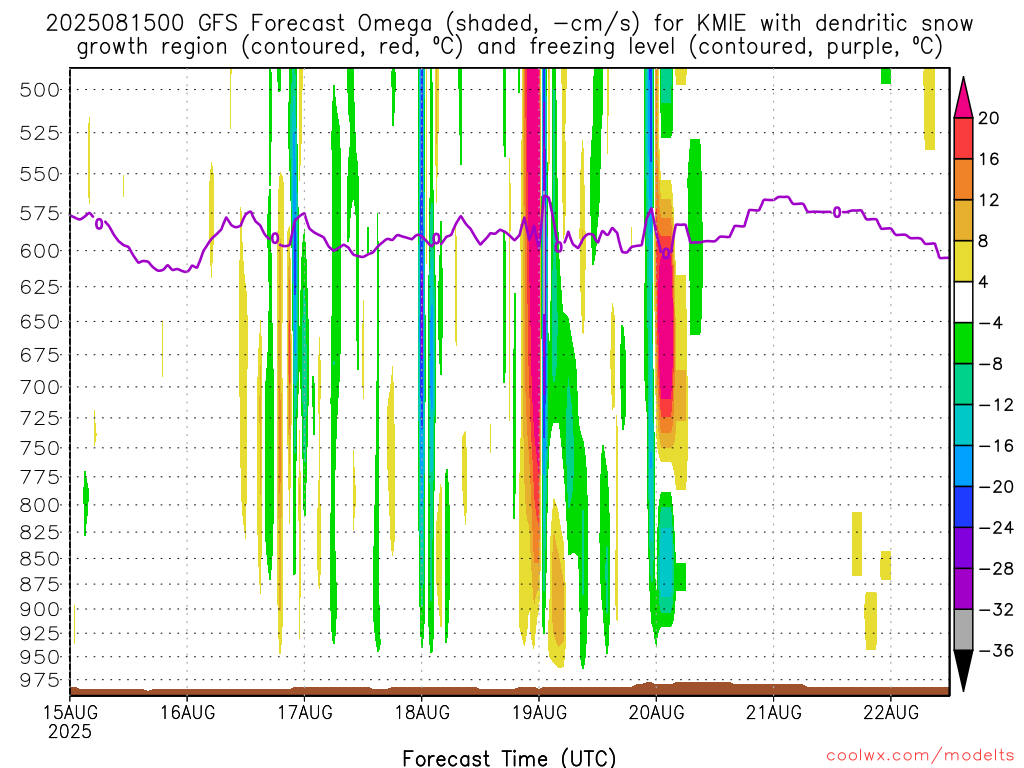
Task: Click the 19AUG date axis label
Action: tap(539, 712)
